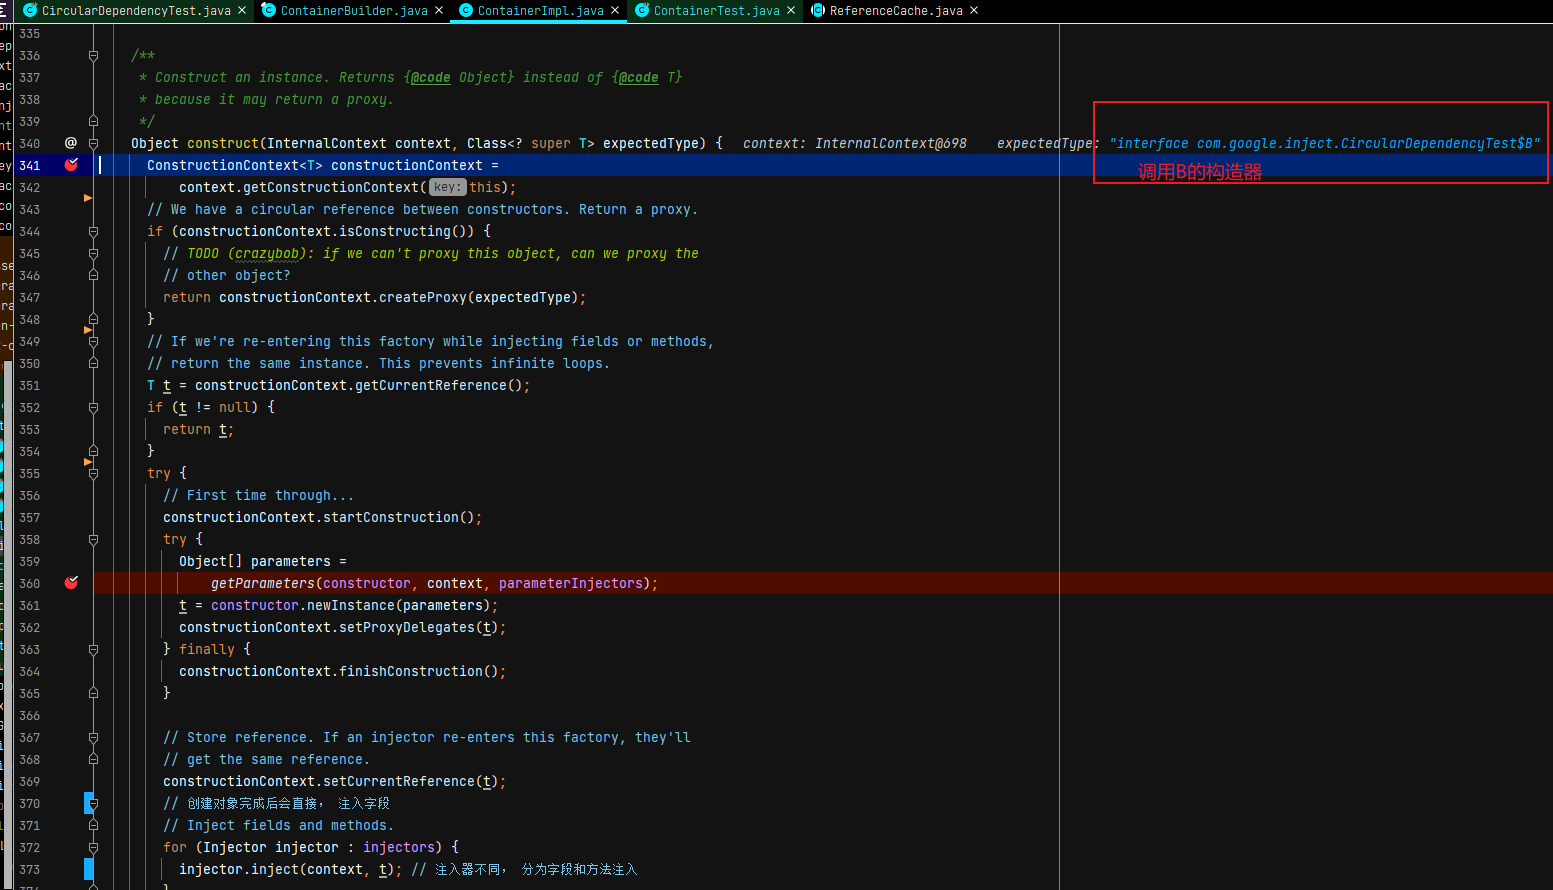Click the fold end marker at line 346
This screenshot has height=890, width=1553.
click(93, 275)
